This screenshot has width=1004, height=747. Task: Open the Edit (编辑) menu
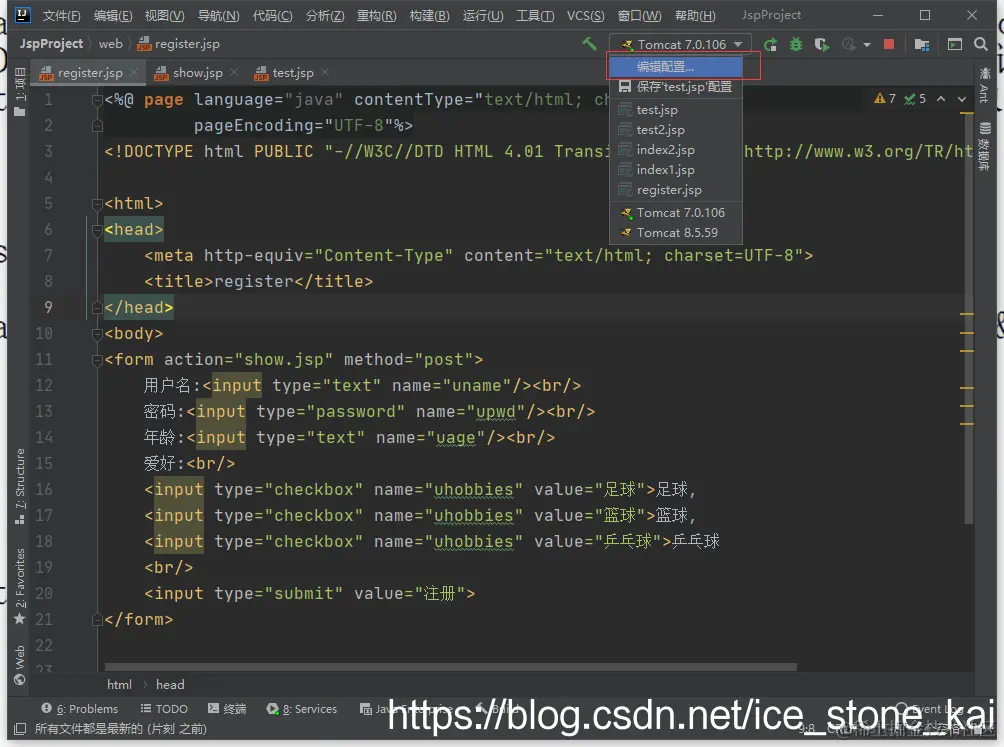(113, 15)
